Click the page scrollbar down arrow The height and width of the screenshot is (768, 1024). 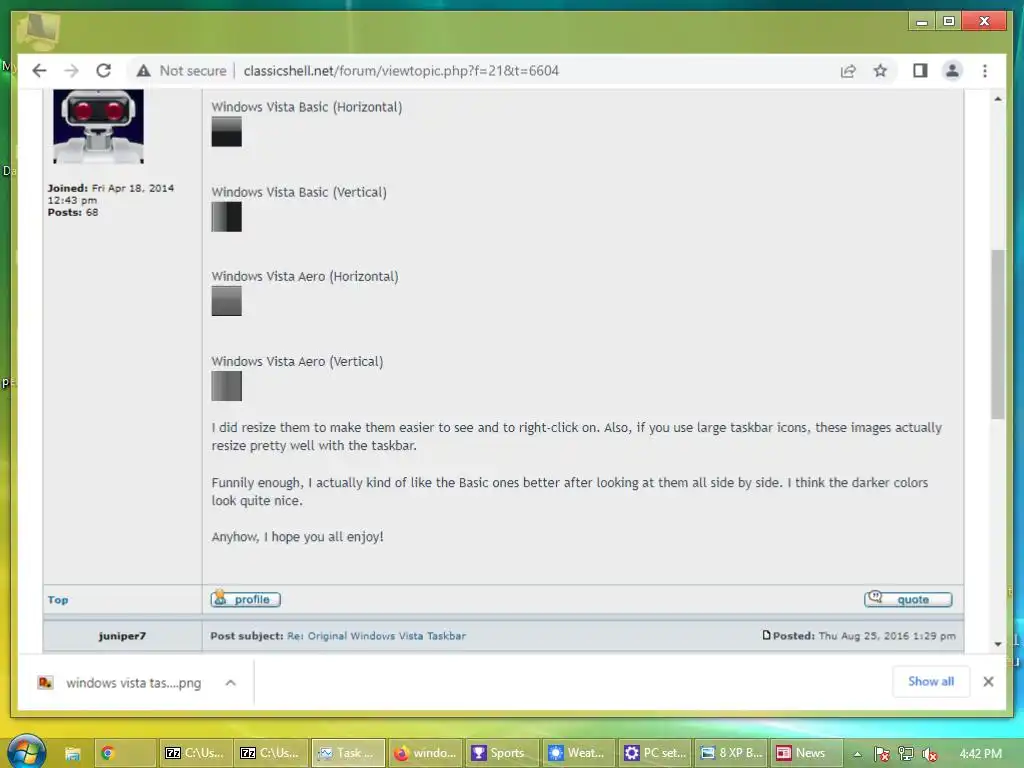coord(997,644)
